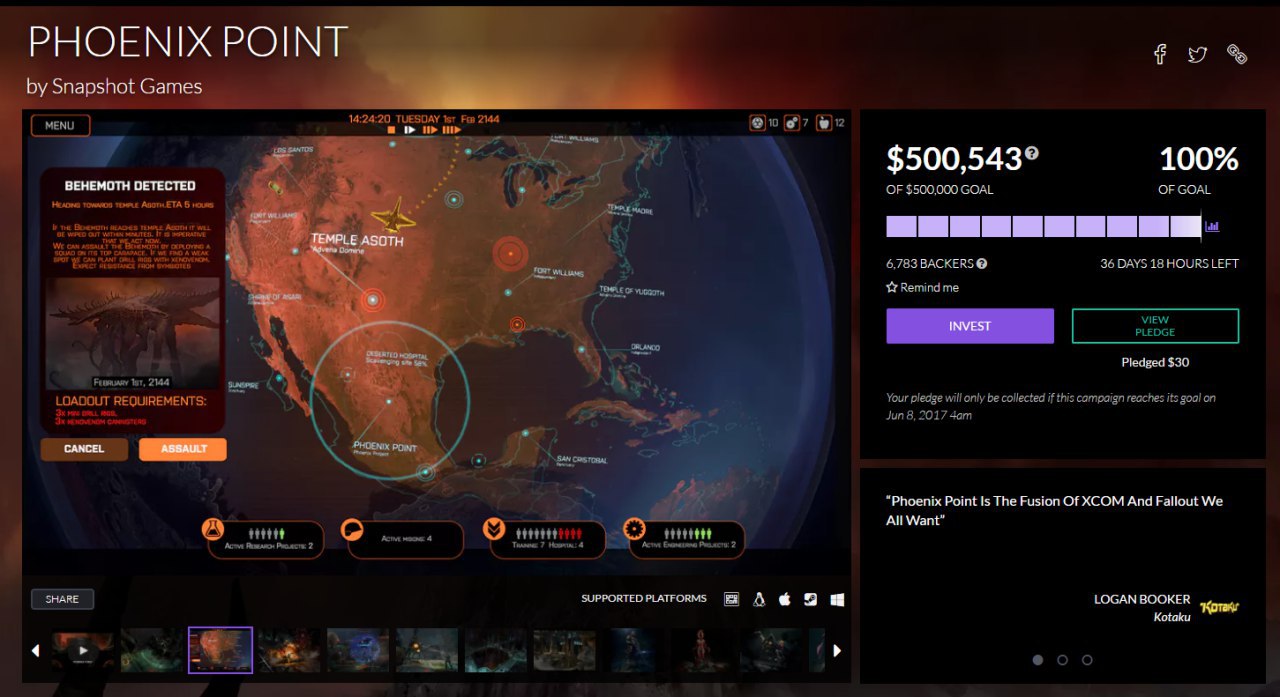The height and width of the screenshot is (697, 1280).
Task: Open help icon beside 6,783 Backers
Action: coord(982,264)
